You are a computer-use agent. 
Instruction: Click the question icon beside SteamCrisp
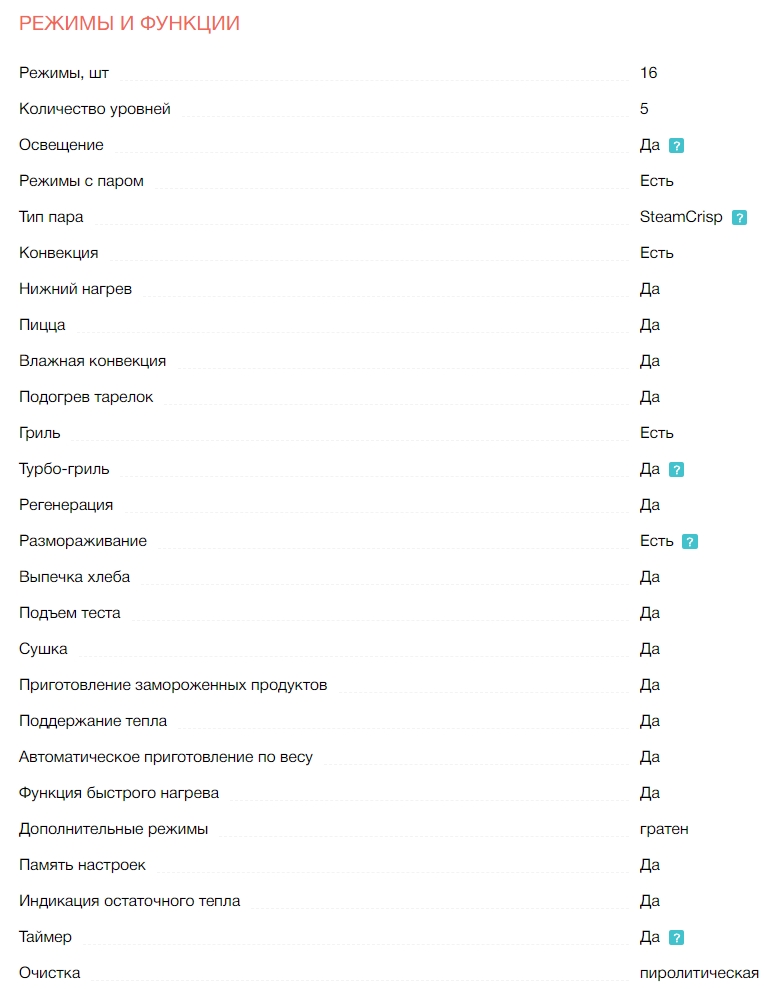point(739,218)
